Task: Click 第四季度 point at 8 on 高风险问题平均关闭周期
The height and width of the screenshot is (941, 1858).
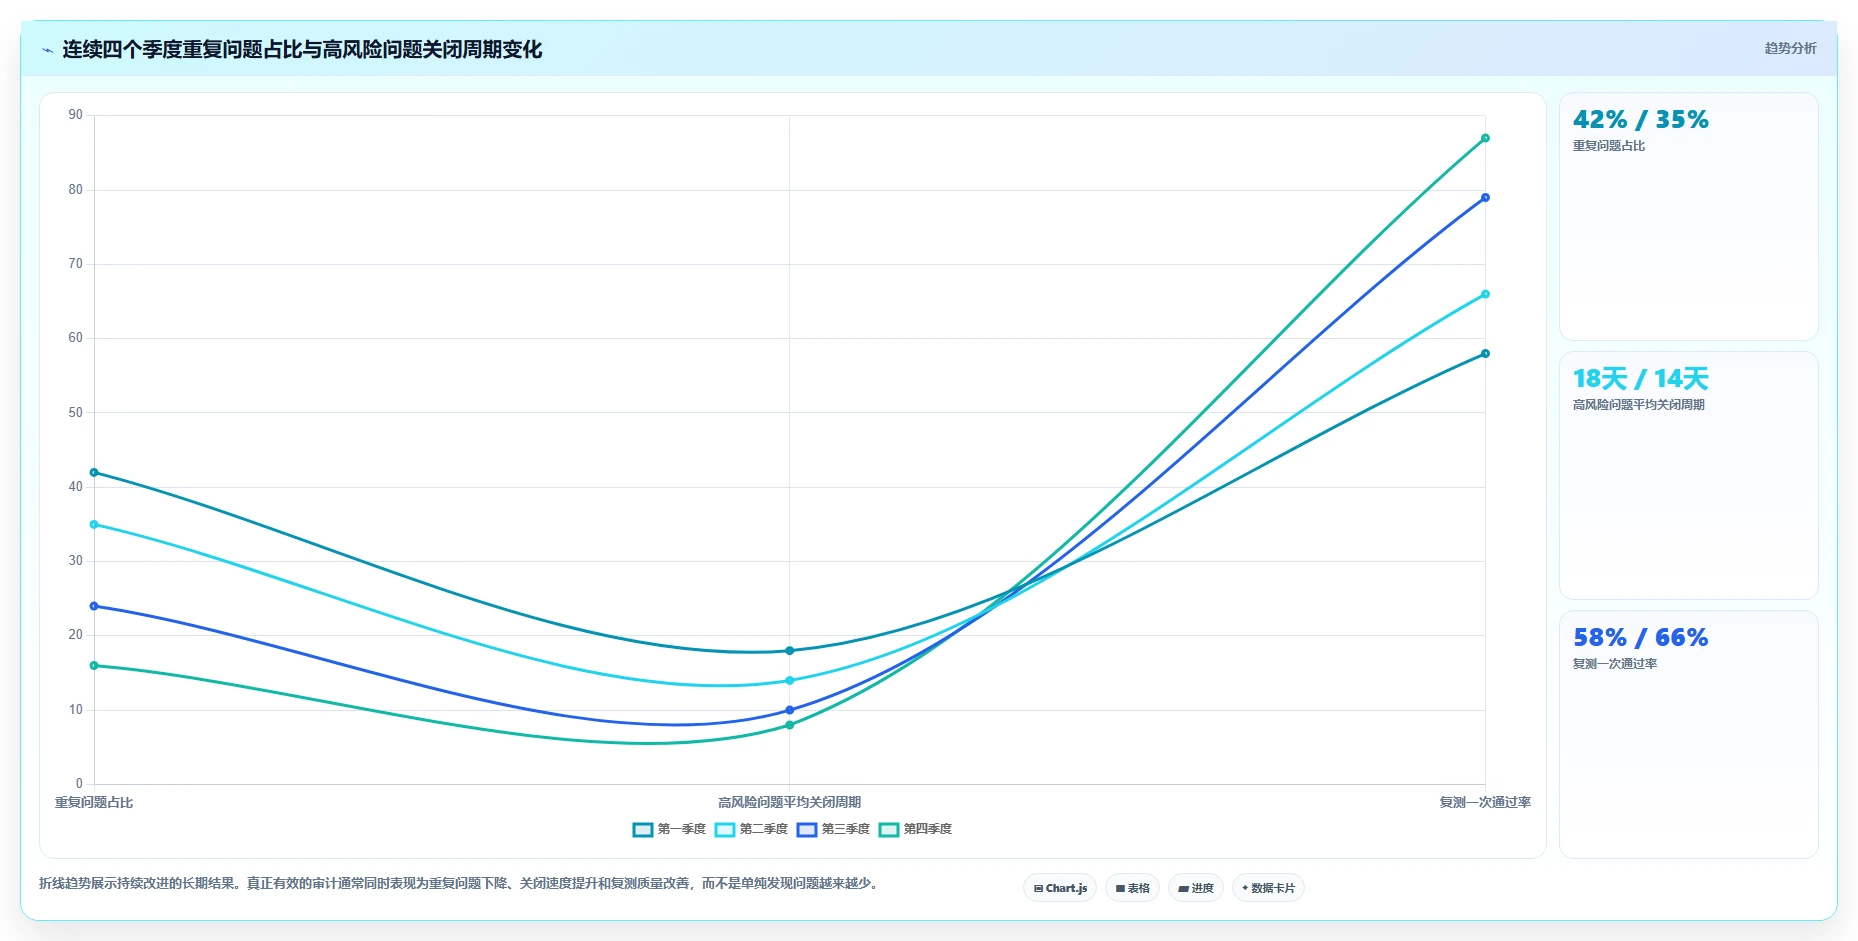Action: click(789, 725)
